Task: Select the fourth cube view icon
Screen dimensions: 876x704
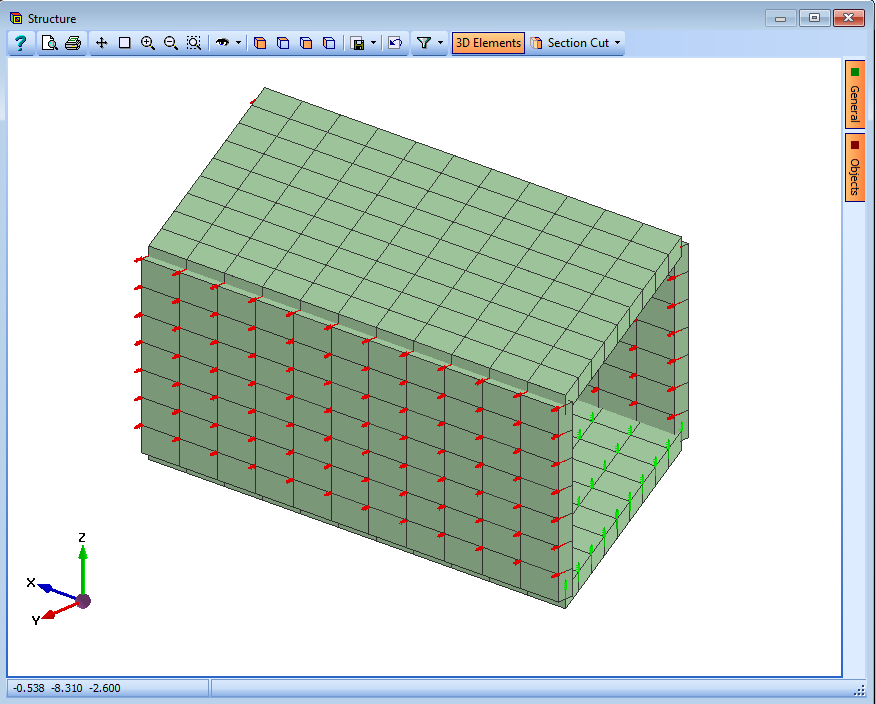Action: 330,43
